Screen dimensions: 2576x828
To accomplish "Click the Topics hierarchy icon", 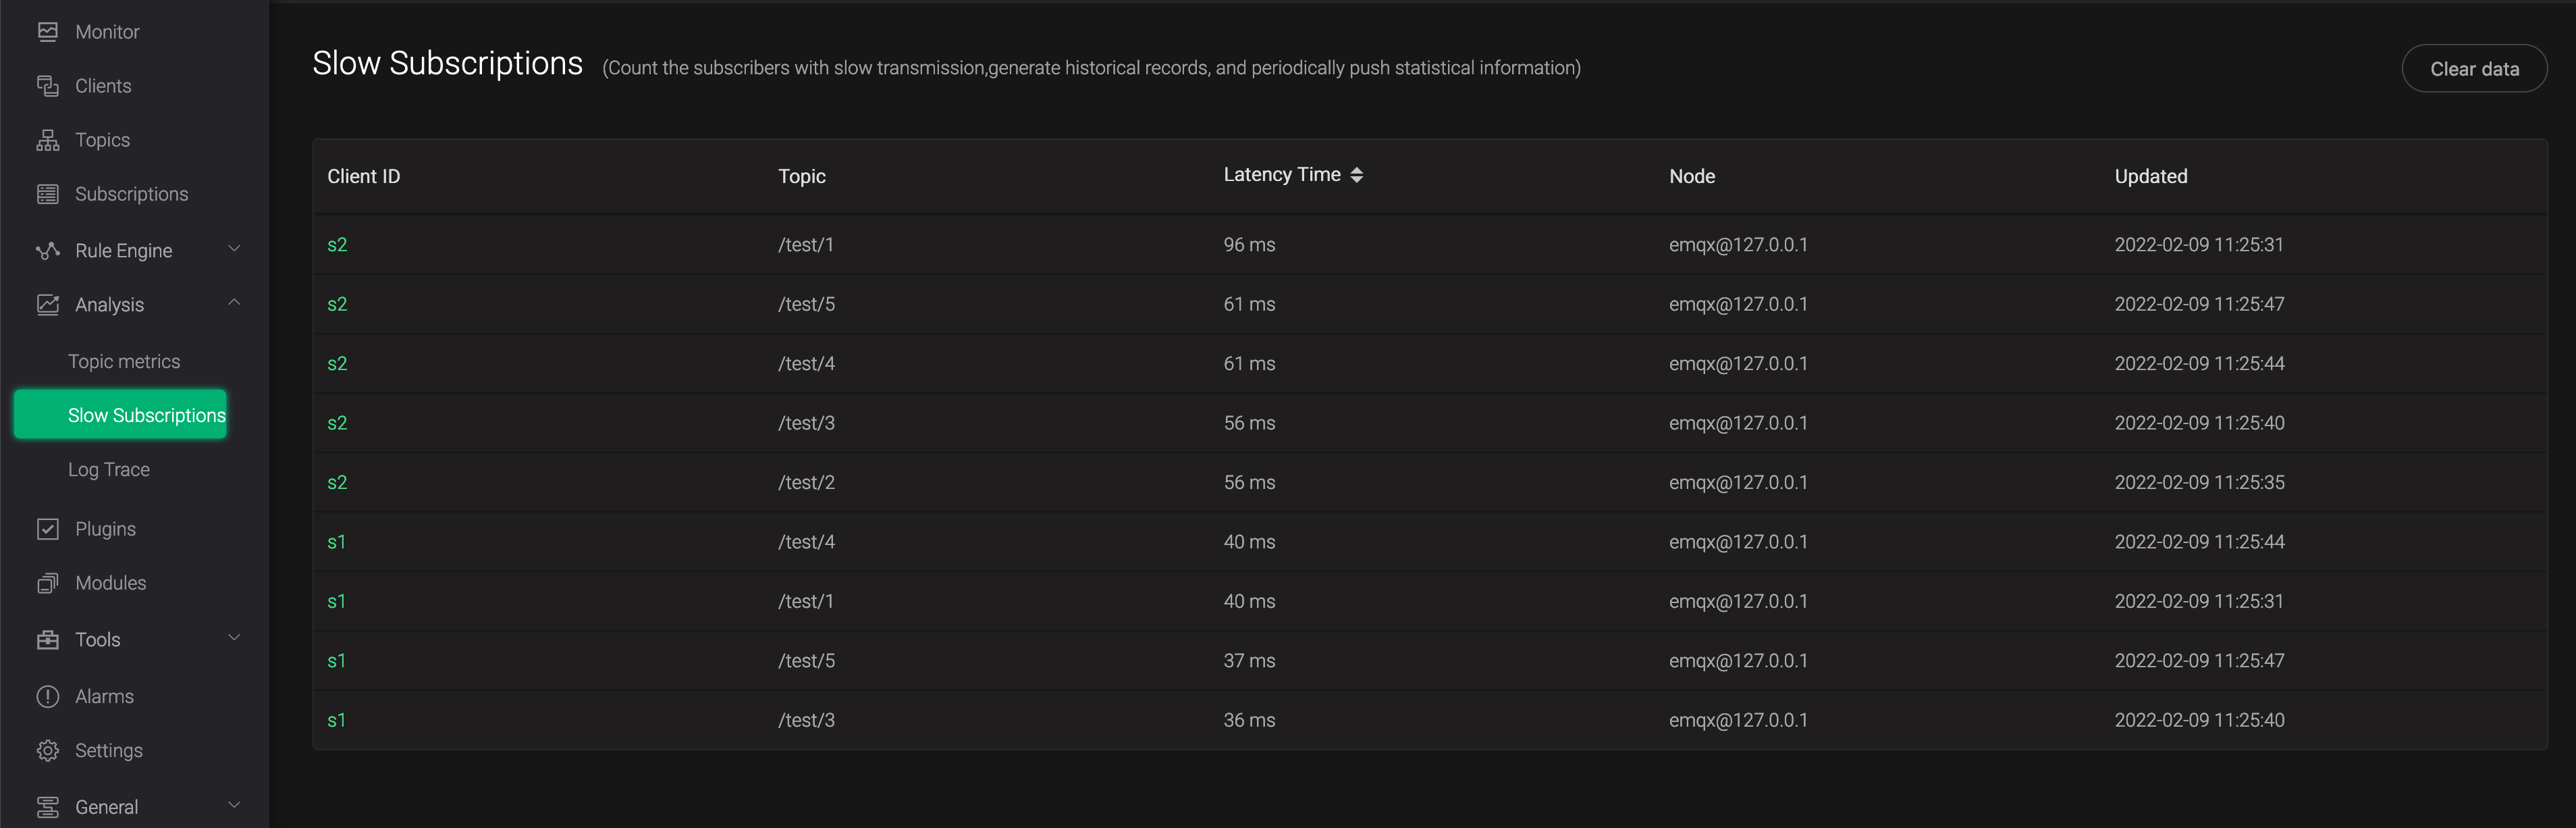I will click(47, 140).
